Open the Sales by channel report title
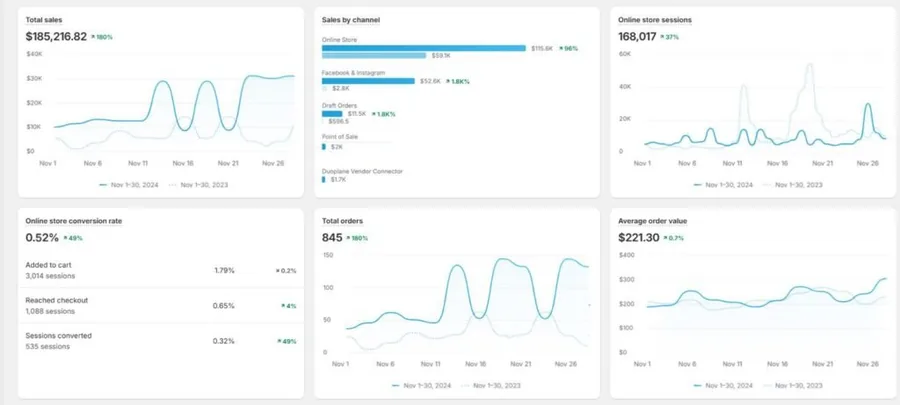900x405 pixels. tap(351, 20)
